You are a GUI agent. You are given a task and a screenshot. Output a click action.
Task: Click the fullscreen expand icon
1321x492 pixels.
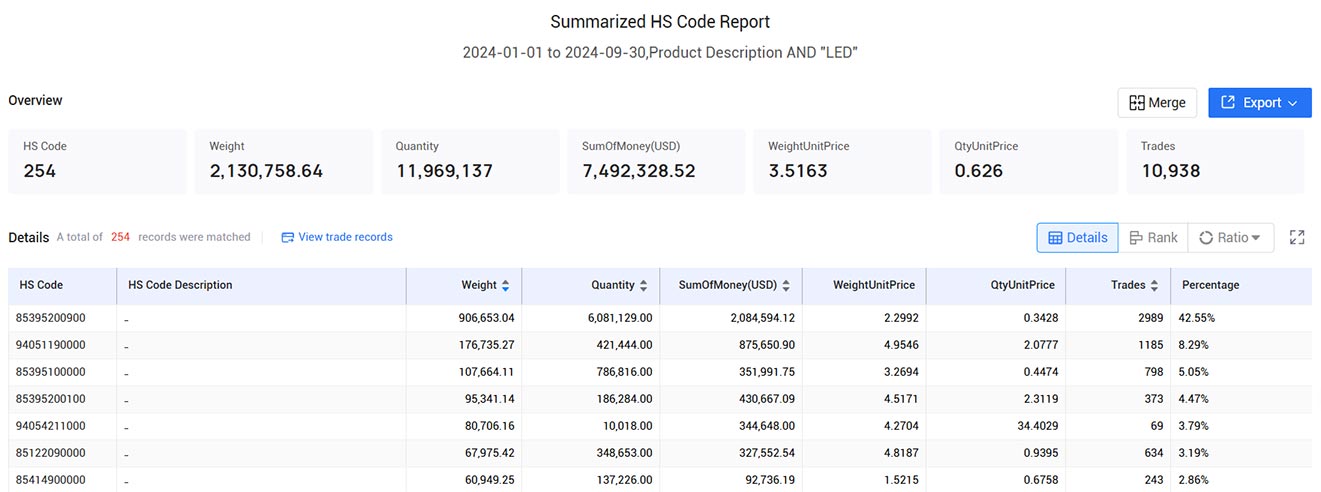click(1297, 237)
